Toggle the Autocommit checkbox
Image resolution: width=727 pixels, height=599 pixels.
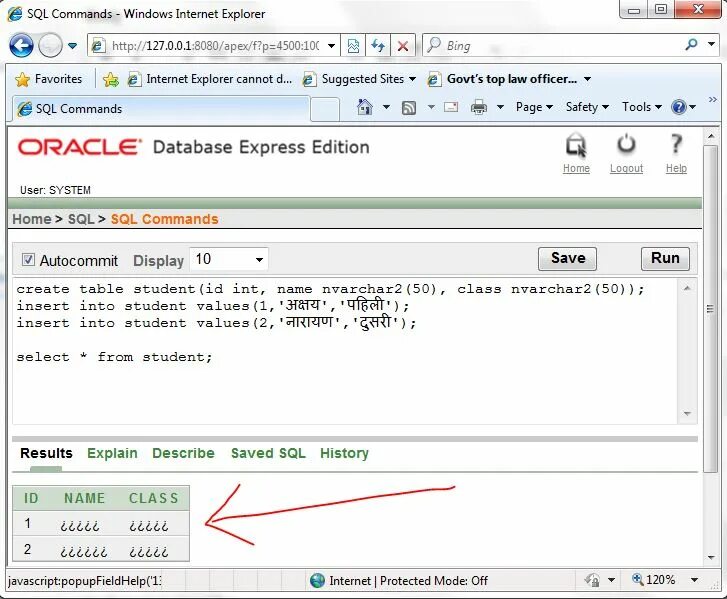pyautogui.click(x=28, y=260)
